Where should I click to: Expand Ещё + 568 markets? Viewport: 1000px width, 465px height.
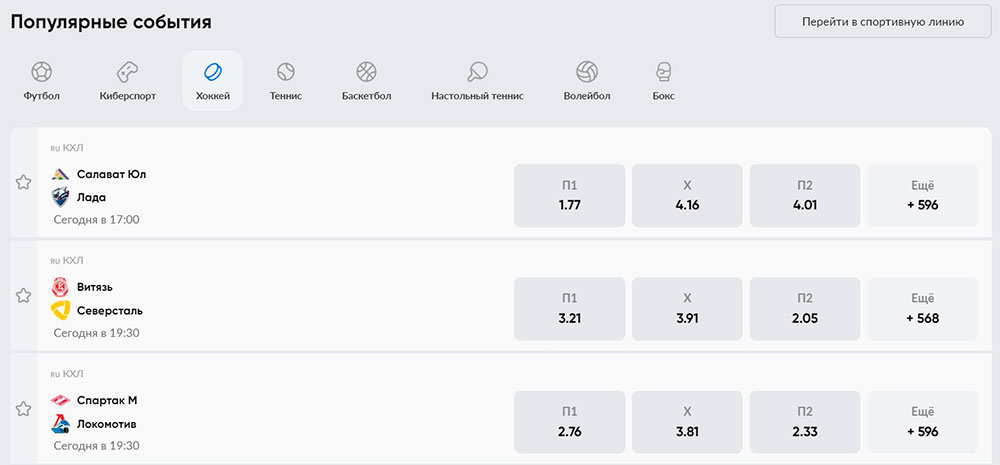tap(922, 309)
